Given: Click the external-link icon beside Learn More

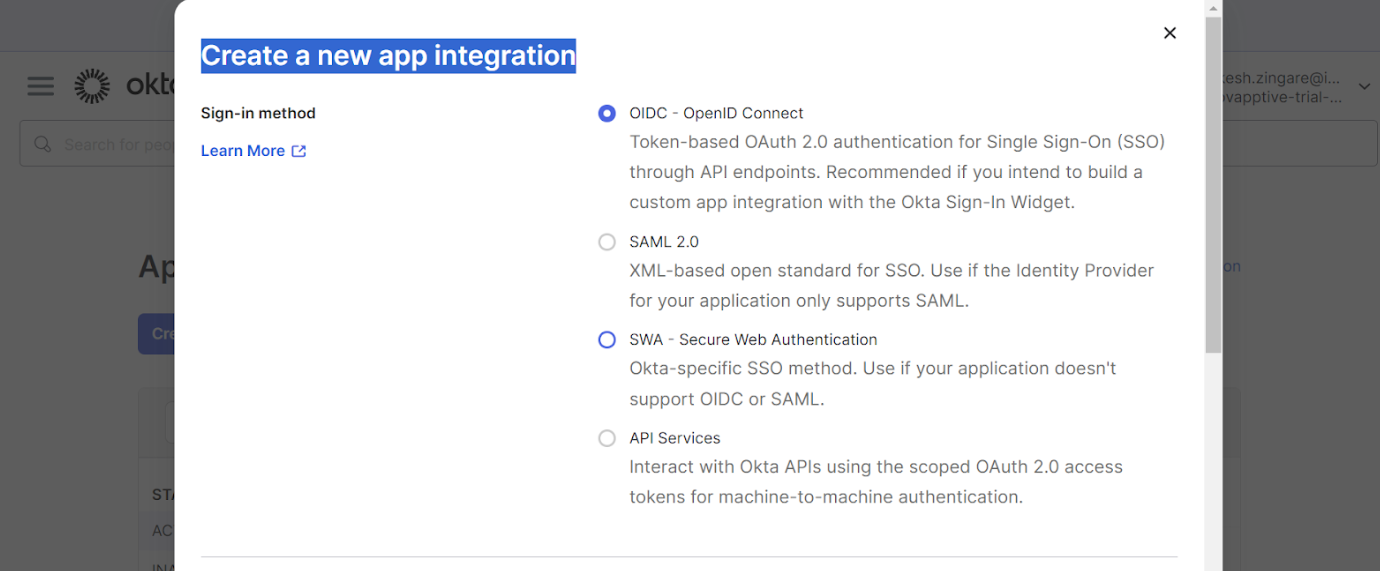Looking at the screenshot, I should click(x=299, y=151).
